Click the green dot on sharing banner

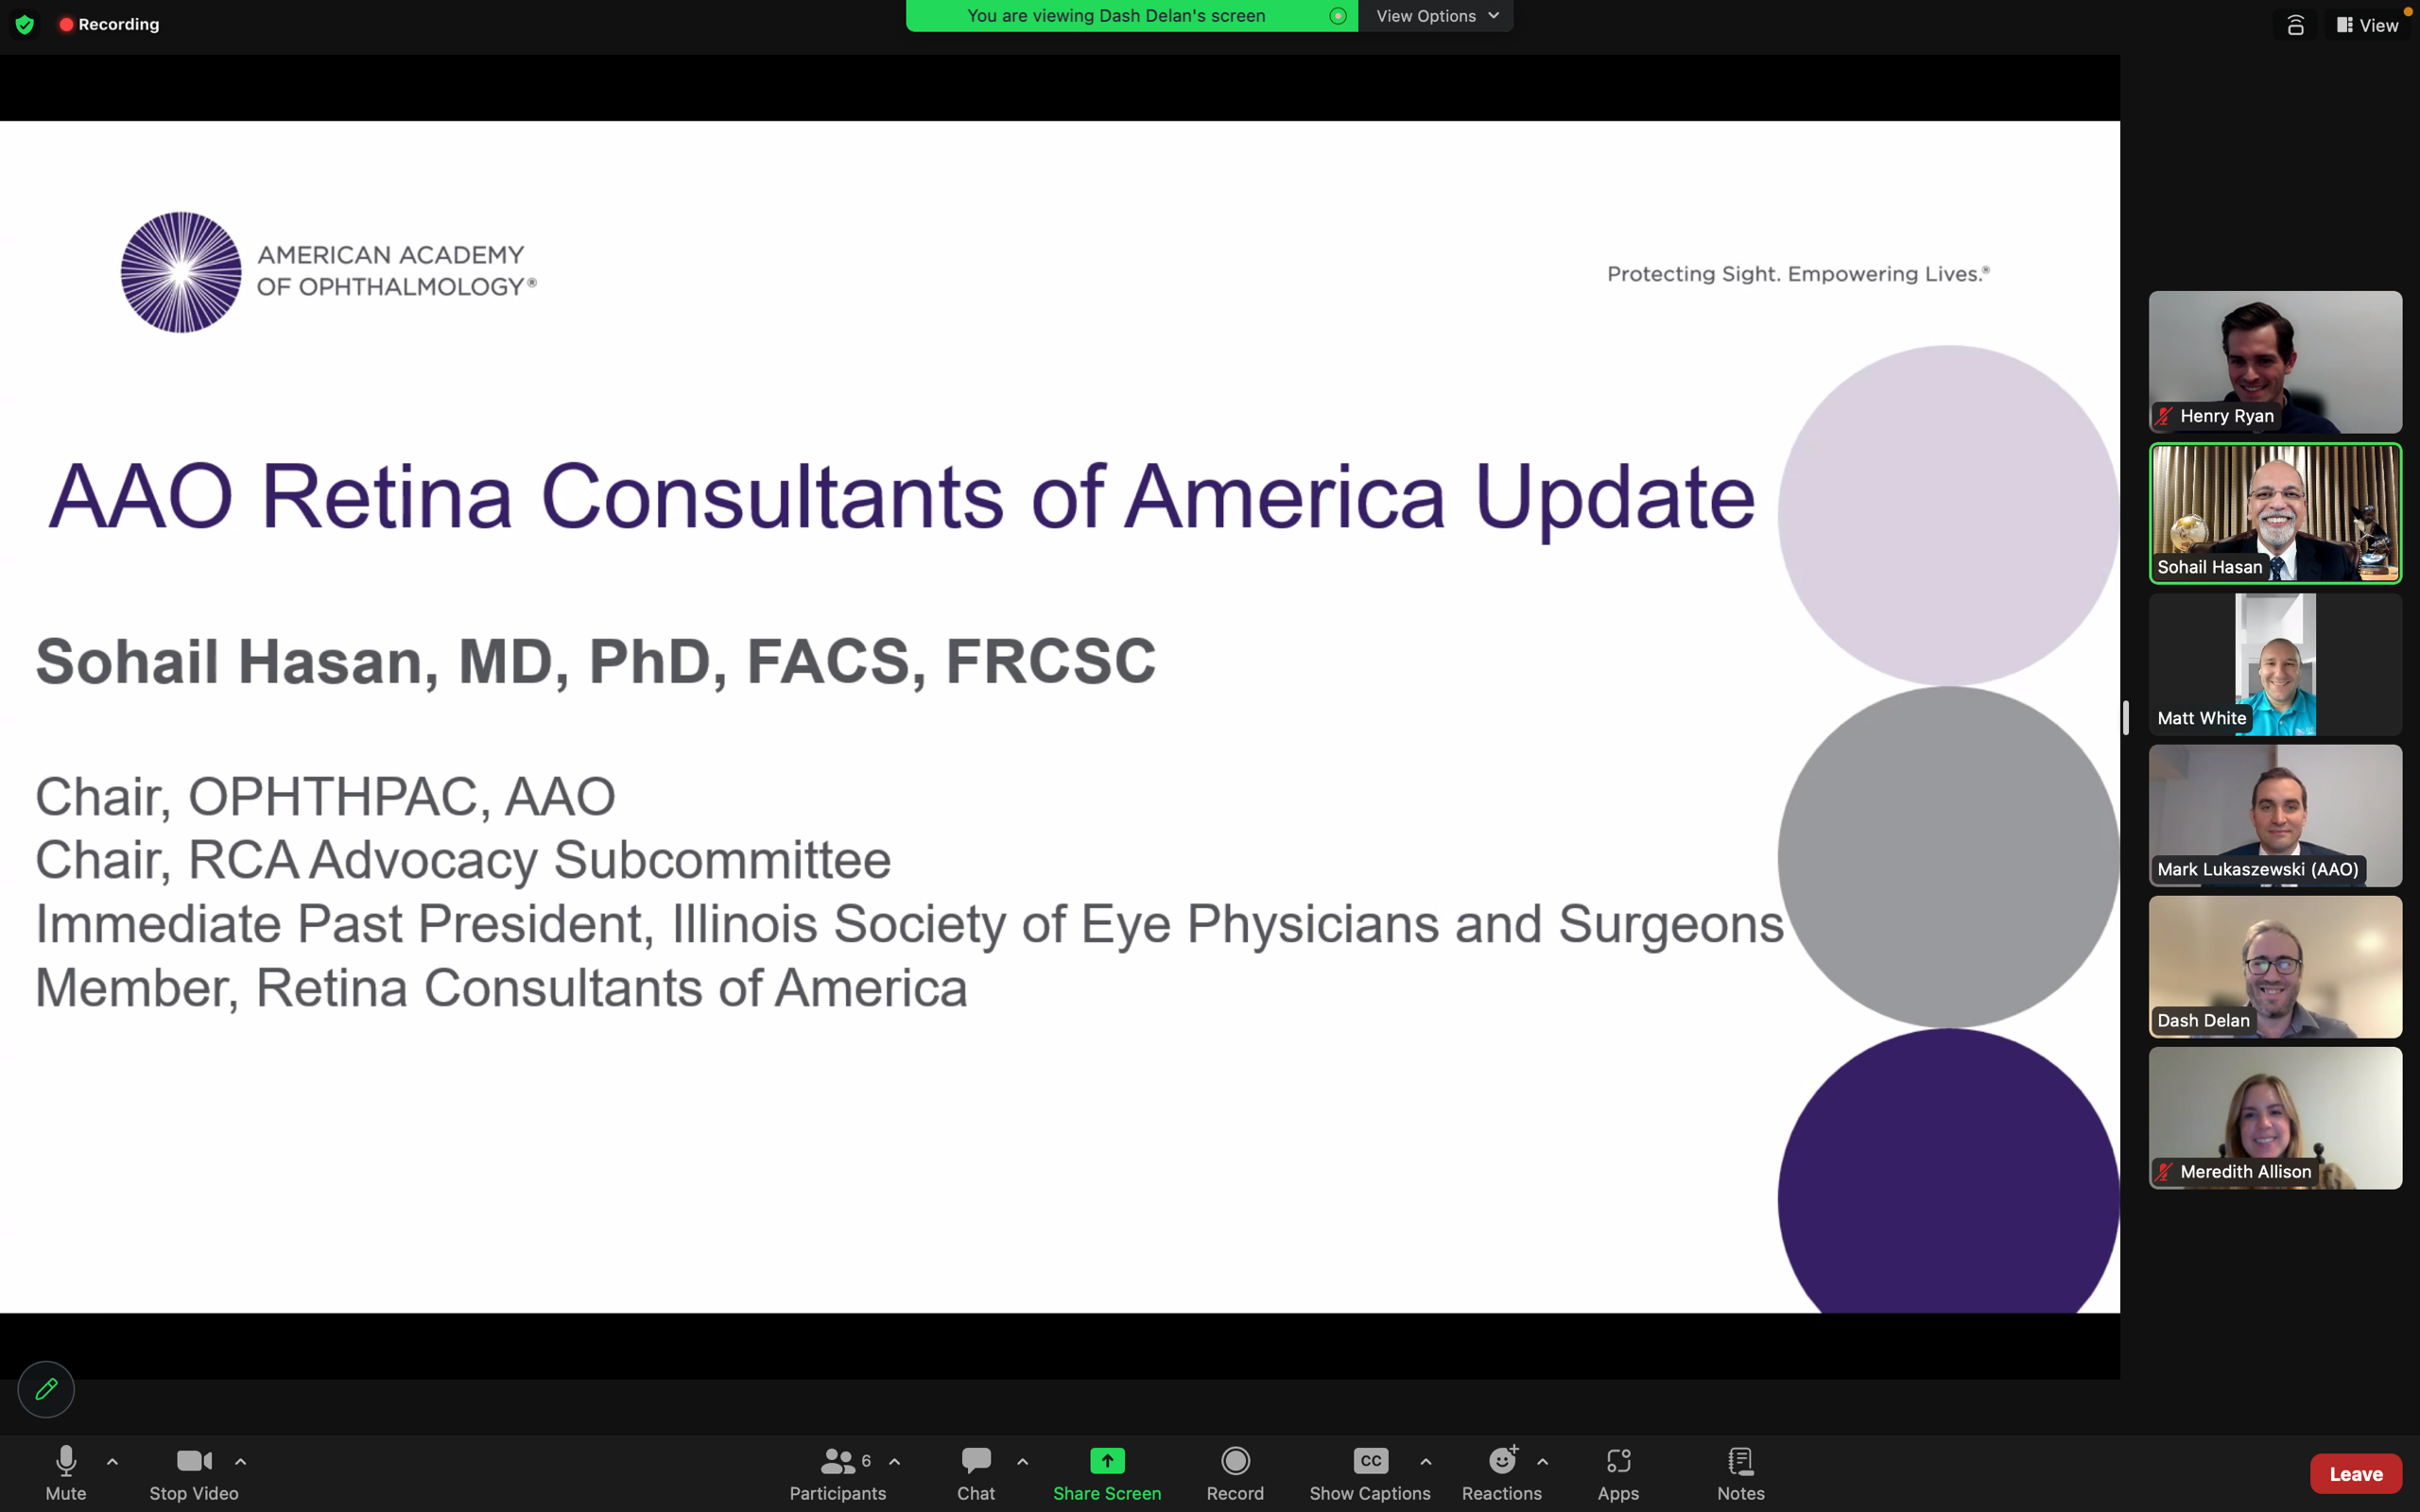point(1338,16)
